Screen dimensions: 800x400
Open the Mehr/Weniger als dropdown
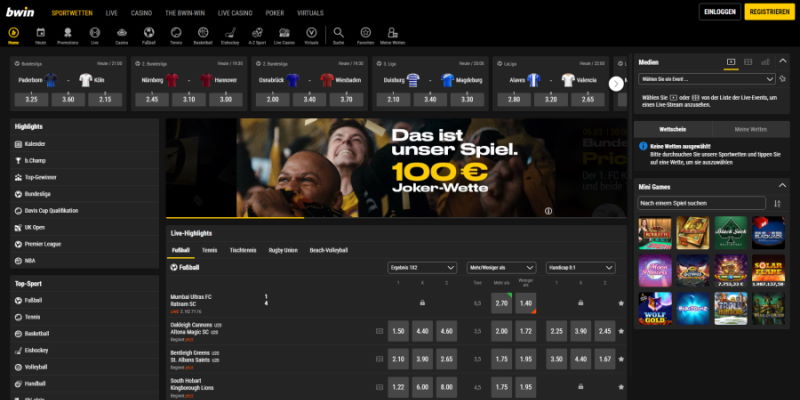tap(502, 268)
